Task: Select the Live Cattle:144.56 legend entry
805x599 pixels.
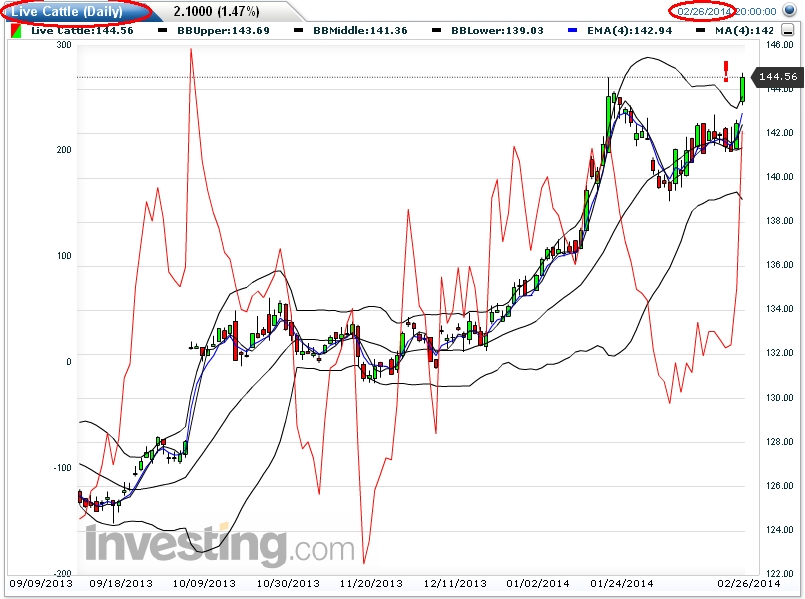Action: [x=82, y=31]
